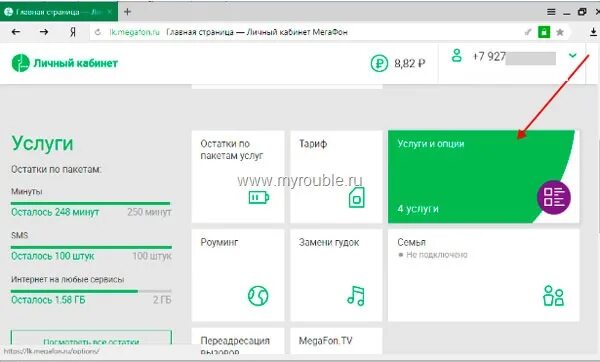Click the user profile icon
Screen dimensions: 600x362
tap(457, 55)
